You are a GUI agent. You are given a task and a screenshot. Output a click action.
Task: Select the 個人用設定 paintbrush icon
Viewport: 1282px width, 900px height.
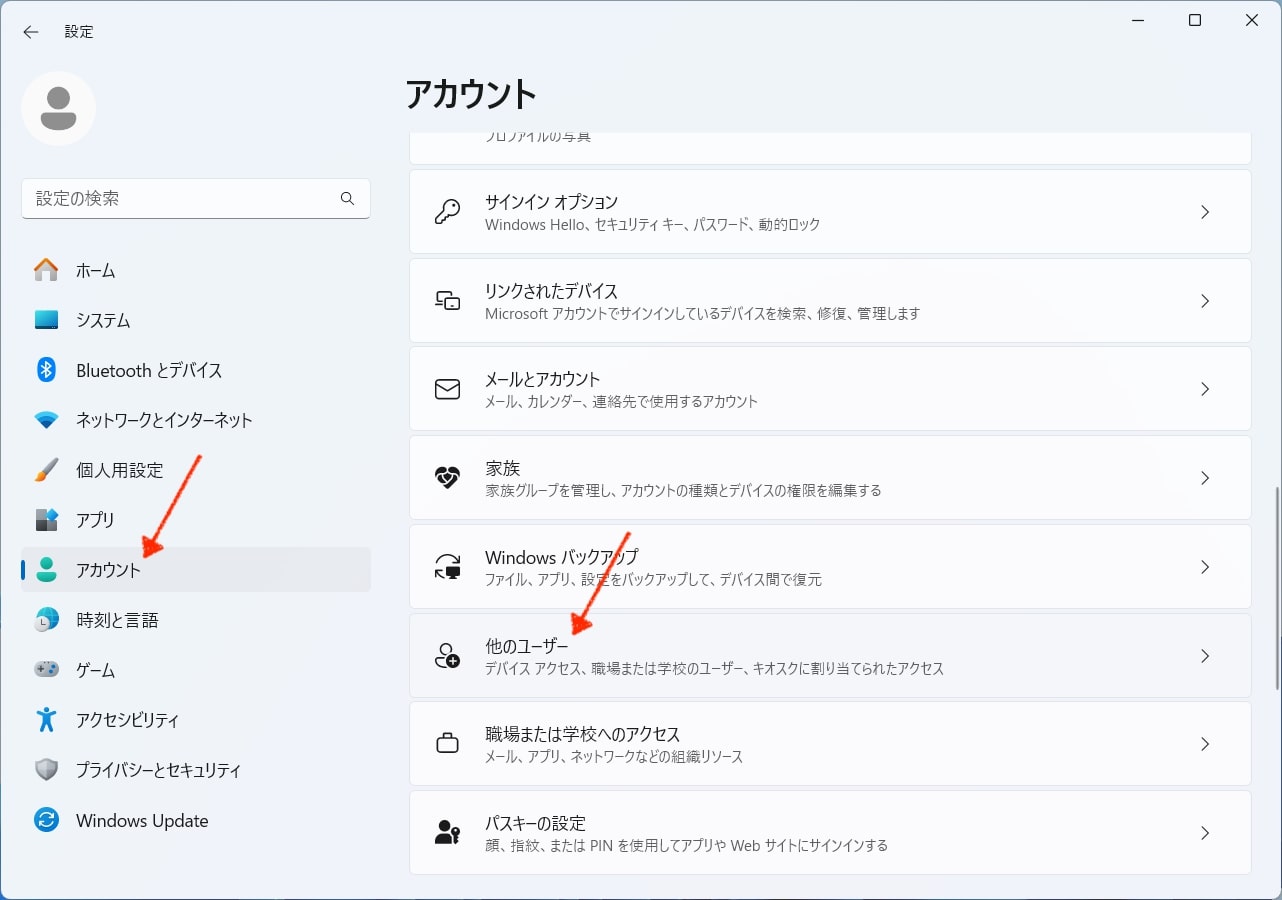click(46, 470)
